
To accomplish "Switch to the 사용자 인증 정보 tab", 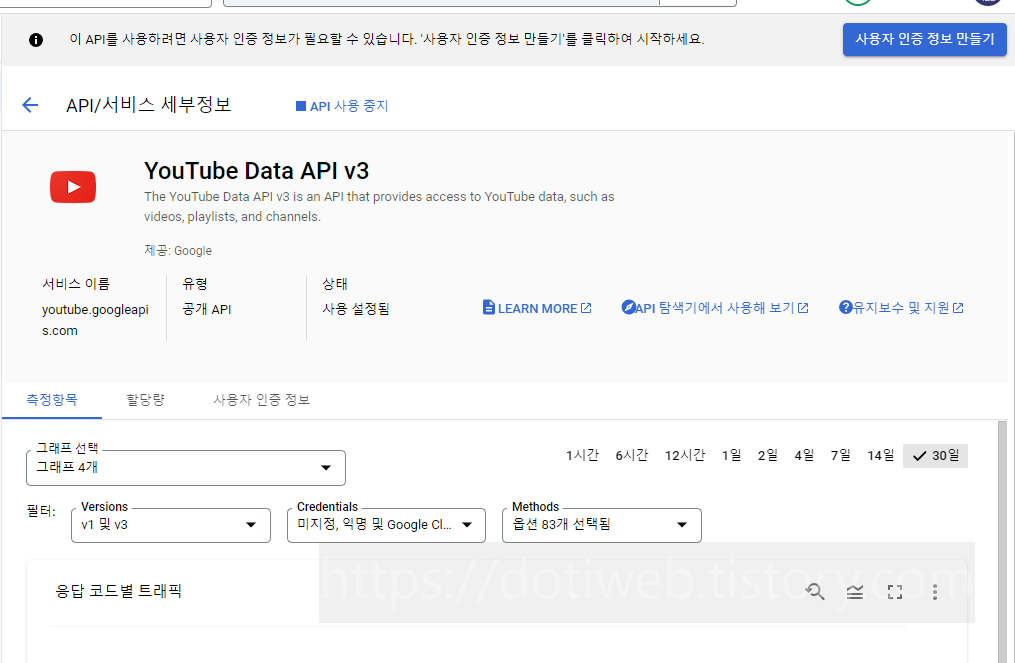I will (x=262, y=399).
